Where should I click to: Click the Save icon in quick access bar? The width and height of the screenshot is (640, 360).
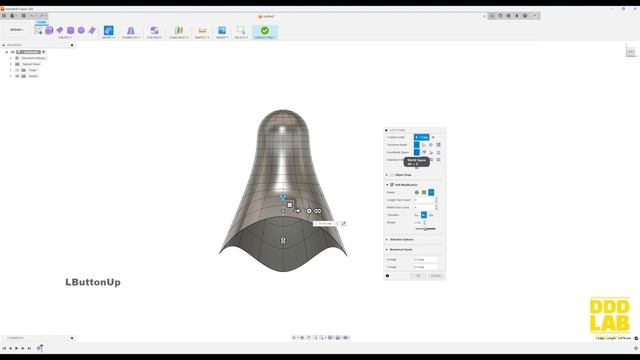pyautogui.click(x=23, y=16)
